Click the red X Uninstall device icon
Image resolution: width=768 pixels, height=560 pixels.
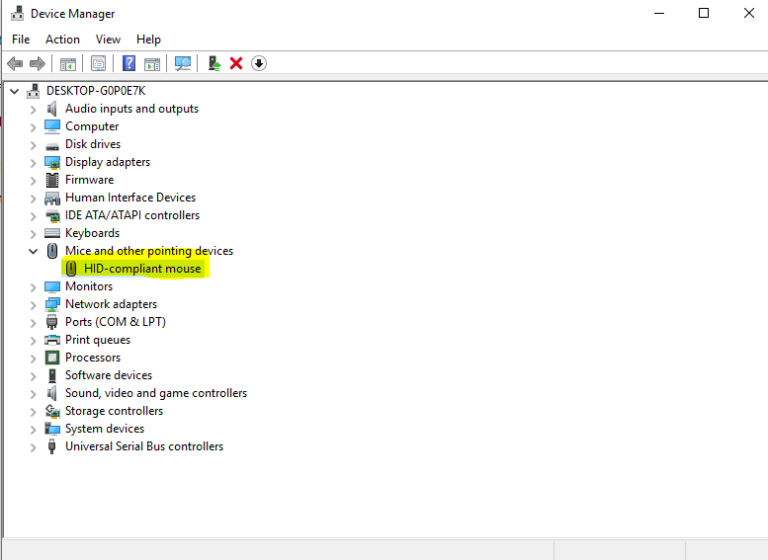click(x=236, y=63)
